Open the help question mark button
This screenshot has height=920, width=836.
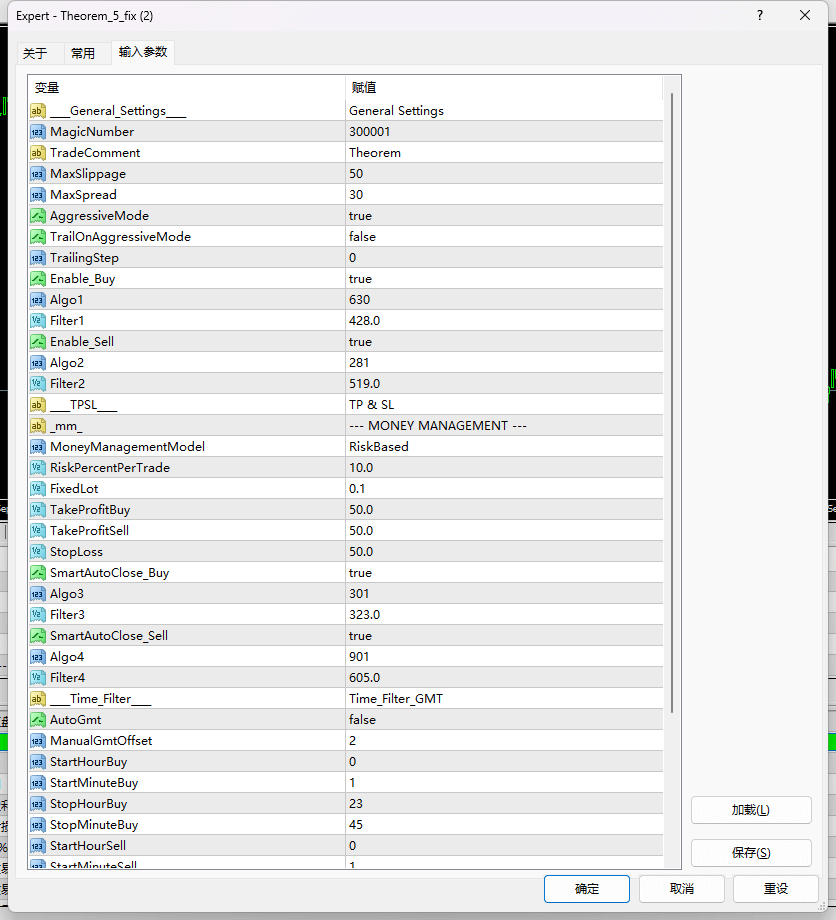pos(760,16)
